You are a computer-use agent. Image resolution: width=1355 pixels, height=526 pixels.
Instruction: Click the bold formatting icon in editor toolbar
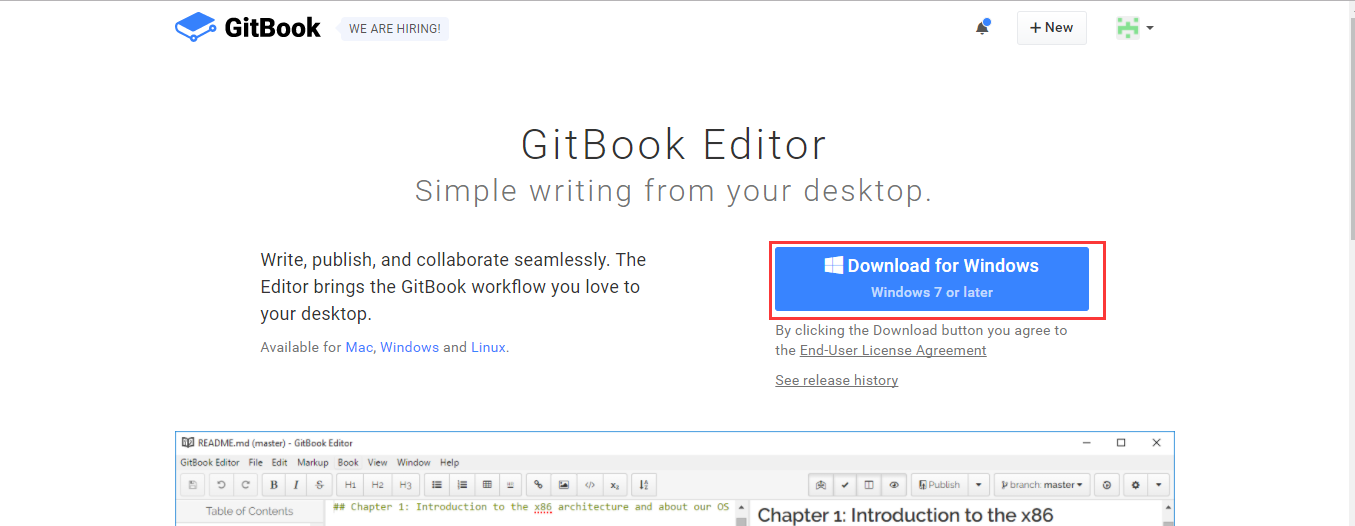coord(274,485)
